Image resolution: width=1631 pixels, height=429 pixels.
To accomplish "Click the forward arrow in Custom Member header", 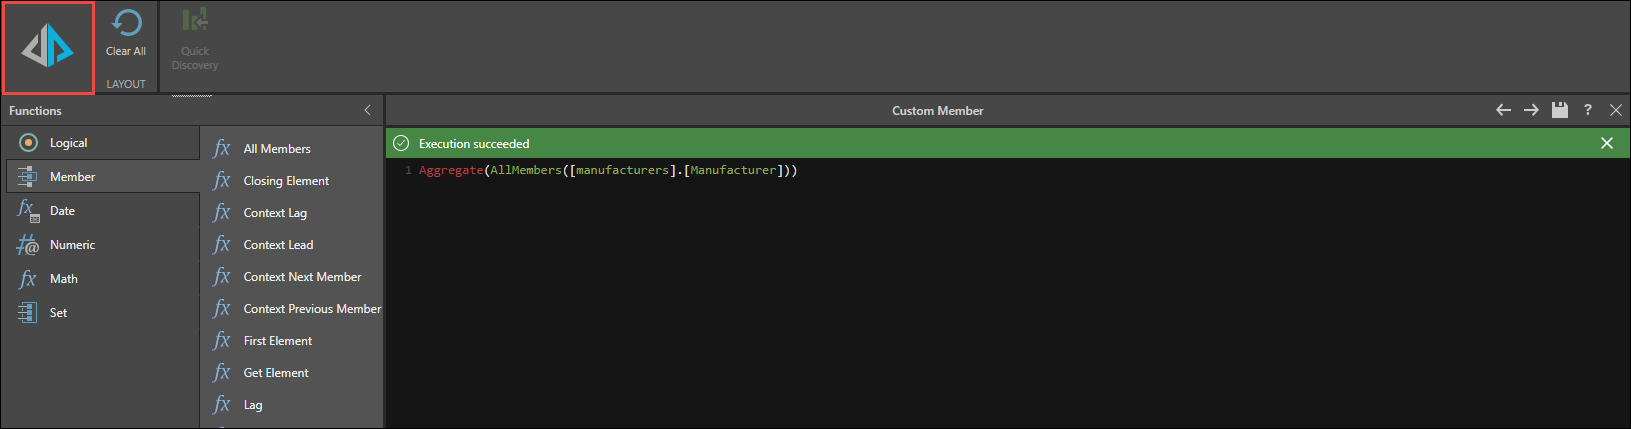I will pyautogui.click(x=1531, y=110).
